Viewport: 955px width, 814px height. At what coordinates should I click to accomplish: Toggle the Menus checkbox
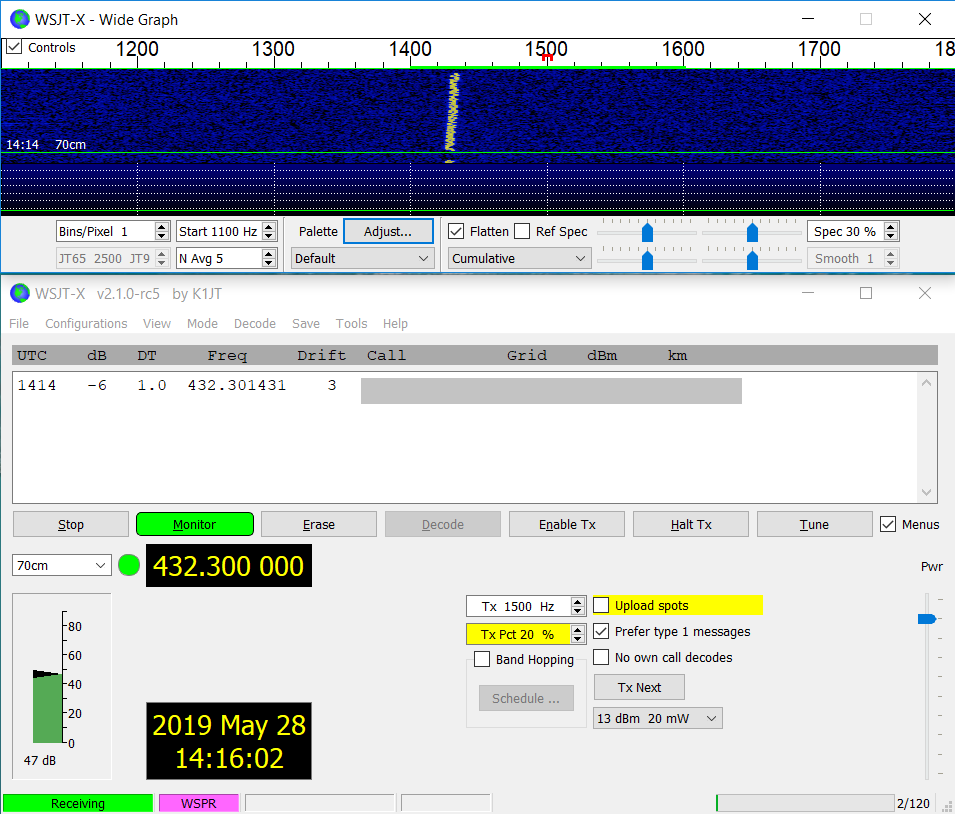pos(888,525)
